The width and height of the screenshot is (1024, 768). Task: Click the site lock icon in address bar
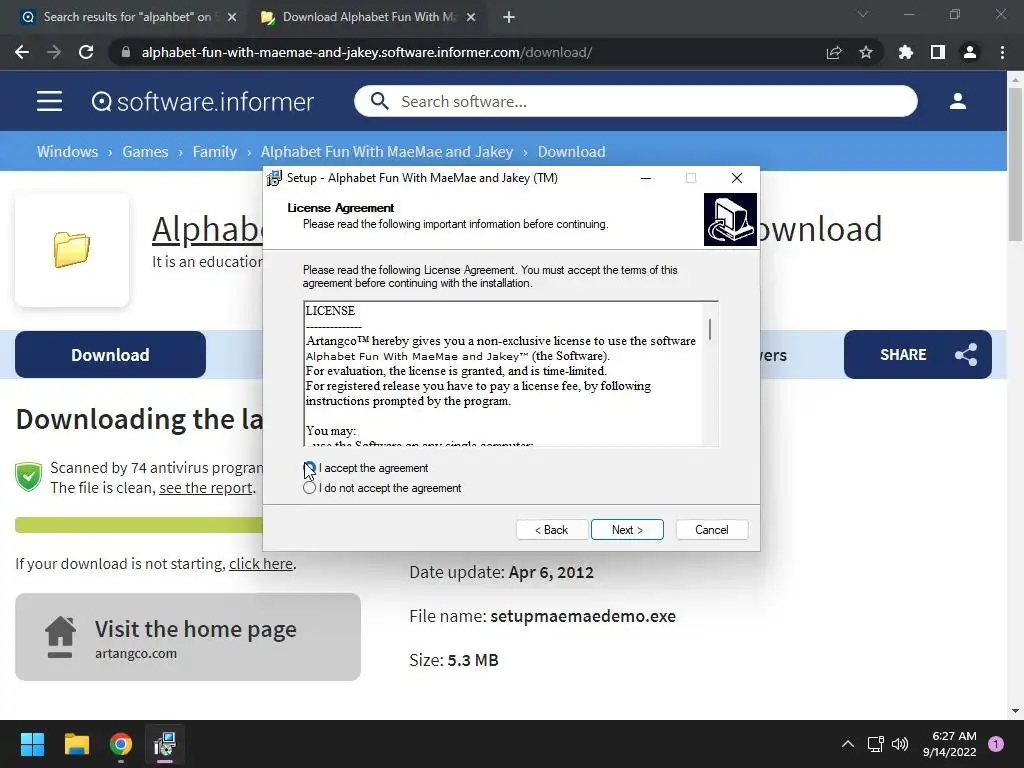[126, 52]
